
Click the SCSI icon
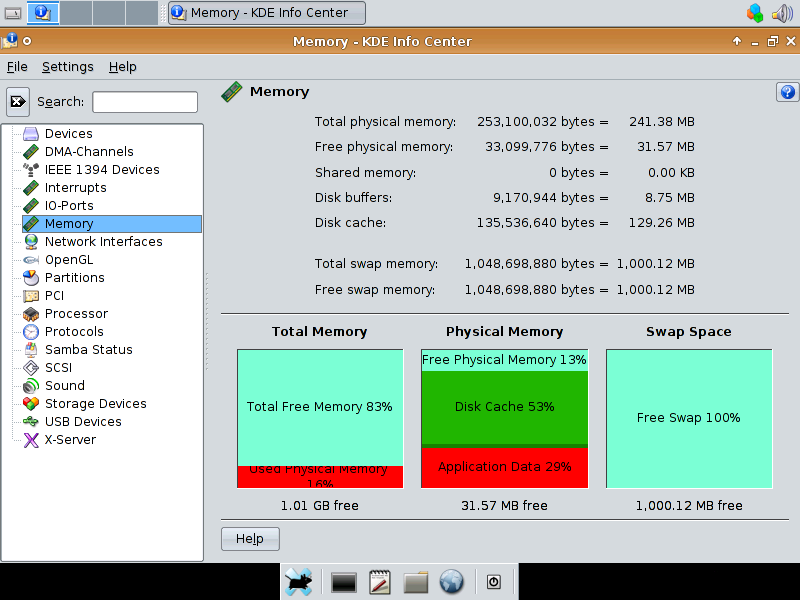point(31,367)
